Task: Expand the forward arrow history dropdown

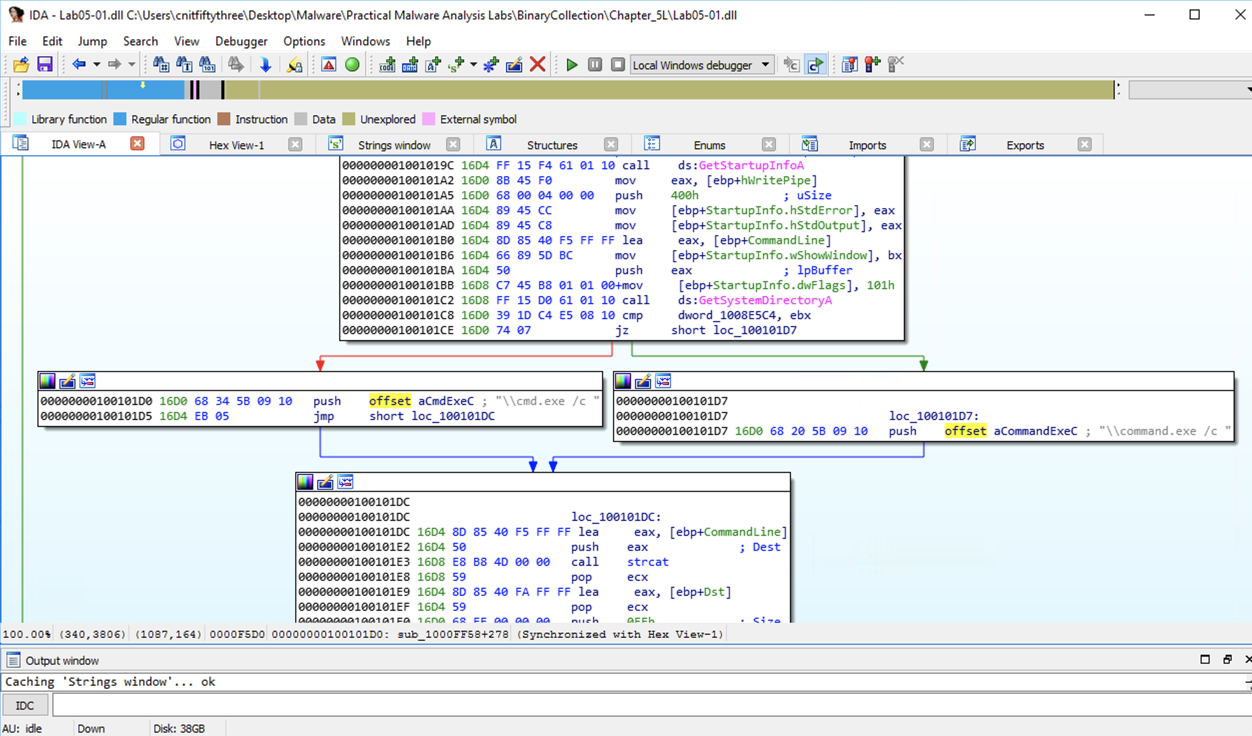Action: click(x=131, y=65)
